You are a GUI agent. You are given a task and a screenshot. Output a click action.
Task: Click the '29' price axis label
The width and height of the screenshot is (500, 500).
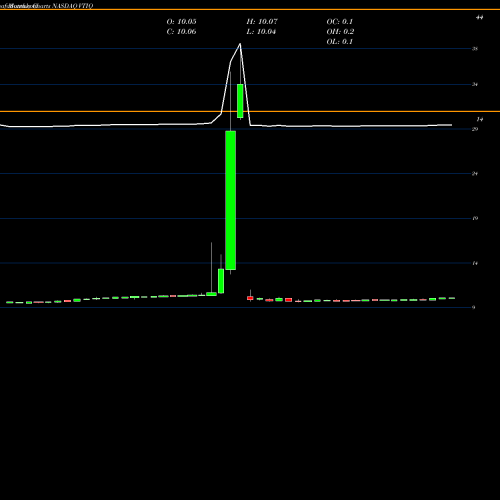pyautogui.click(x=475, y=129)
